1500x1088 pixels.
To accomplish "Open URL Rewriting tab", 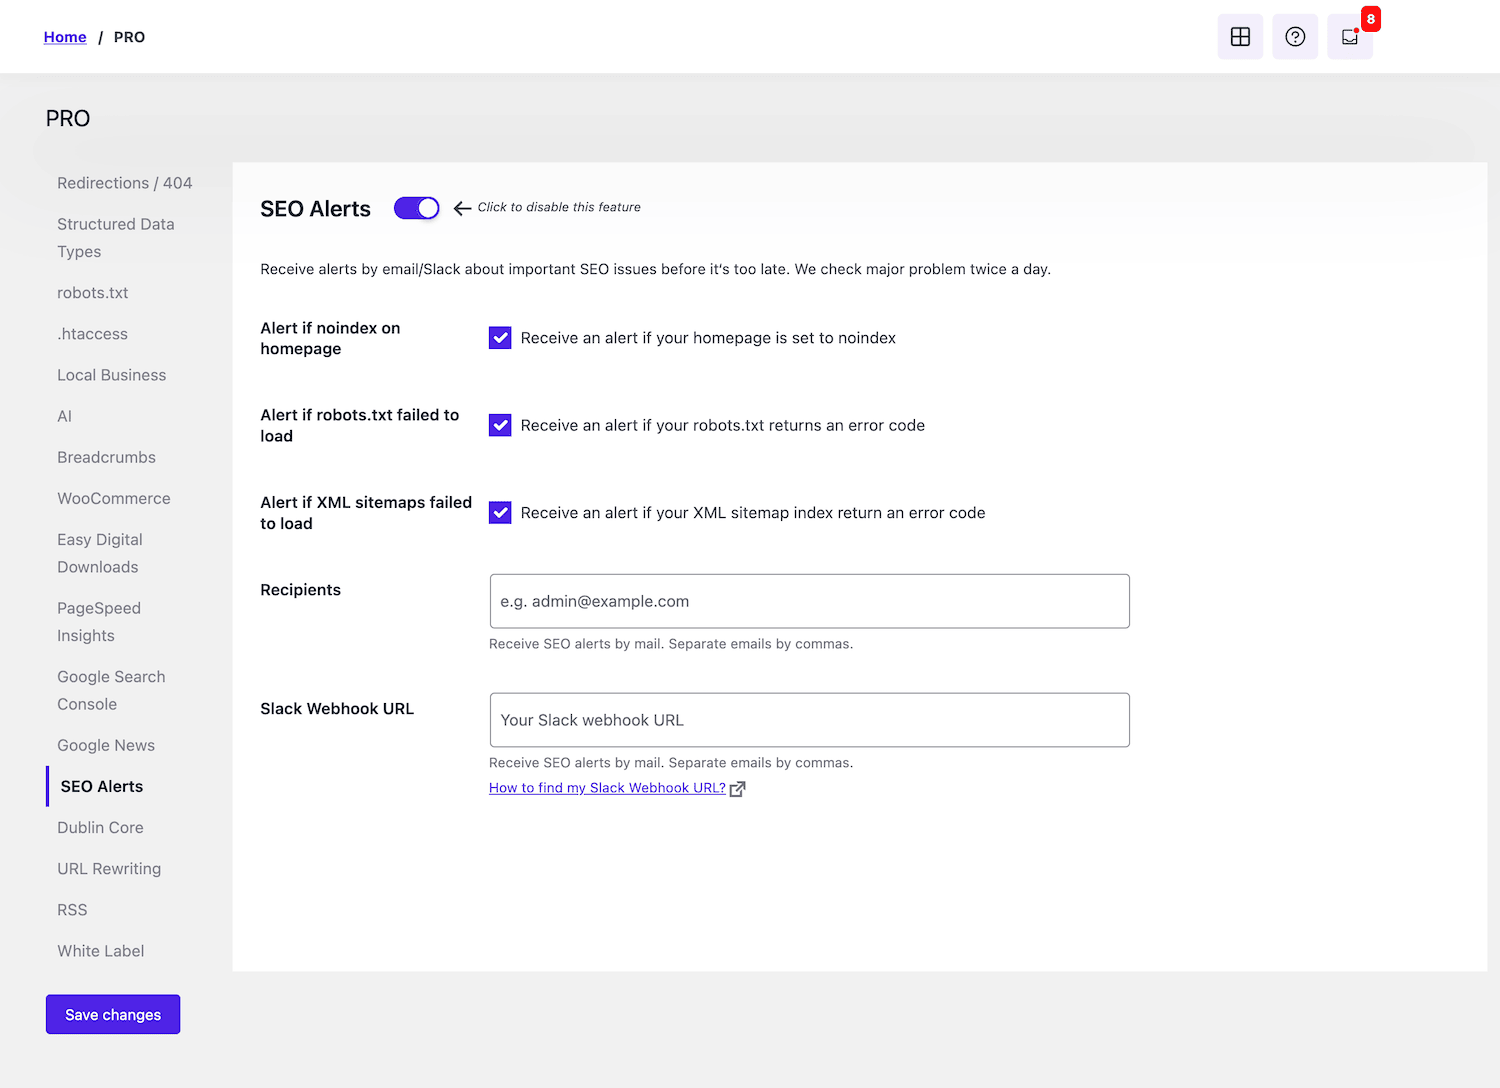I will coord(109,868).
